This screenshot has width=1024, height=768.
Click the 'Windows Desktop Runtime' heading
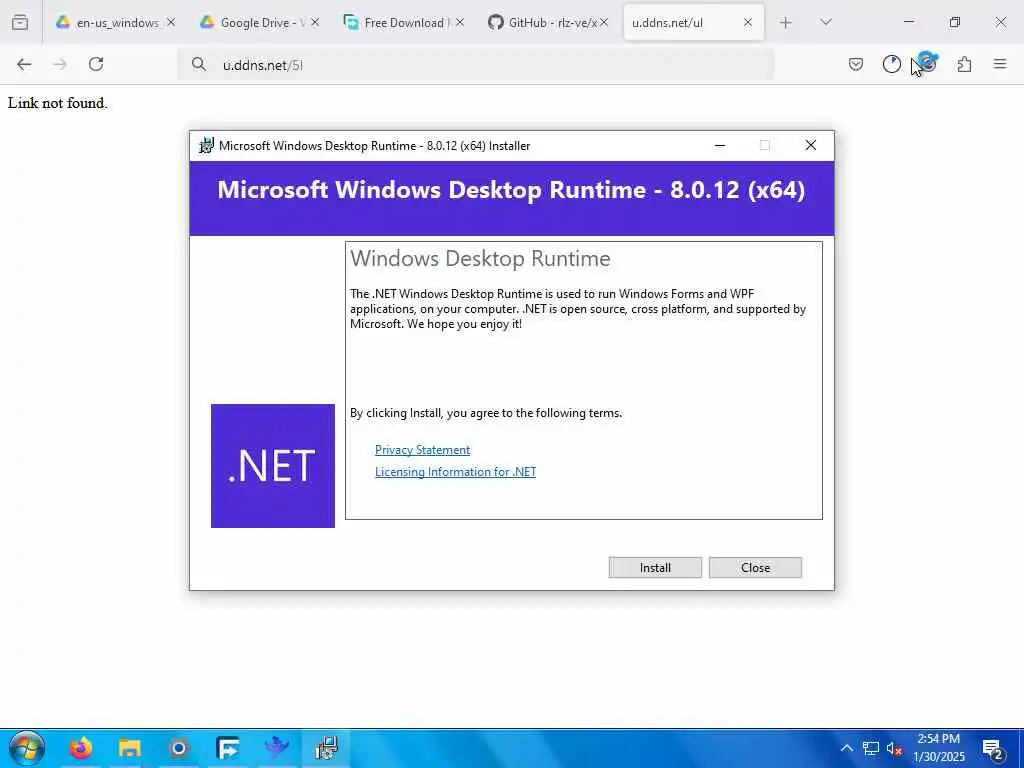coord(480,259)
